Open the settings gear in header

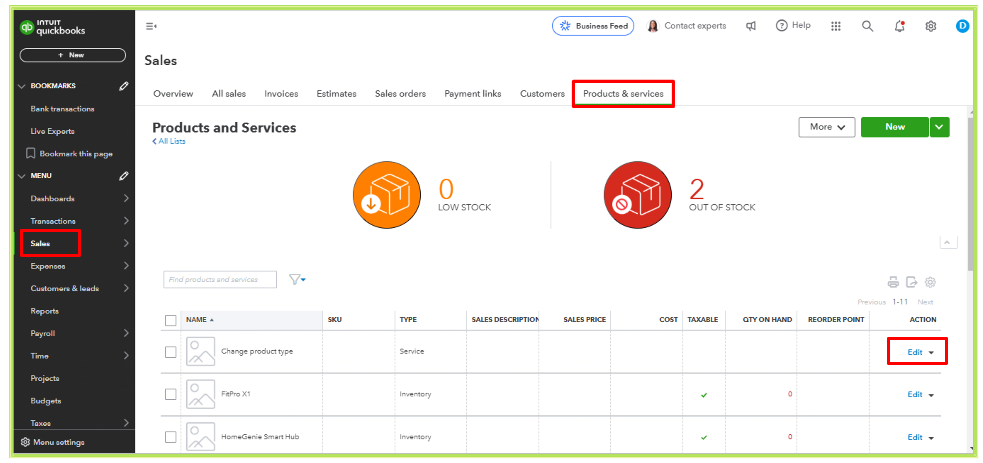pyautogui.click(x=931, y=26)
